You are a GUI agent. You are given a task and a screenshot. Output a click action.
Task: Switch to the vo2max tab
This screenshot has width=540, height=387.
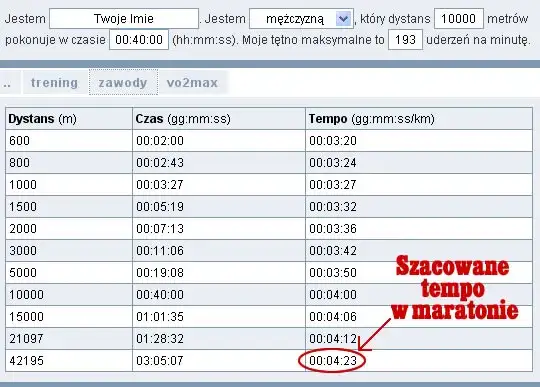click(192, 83)
